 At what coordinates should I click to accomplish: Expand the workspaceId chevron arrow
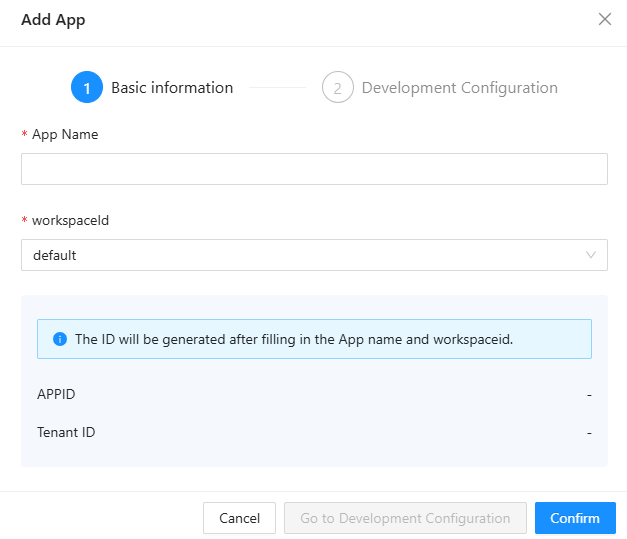[x=591, y=255]
